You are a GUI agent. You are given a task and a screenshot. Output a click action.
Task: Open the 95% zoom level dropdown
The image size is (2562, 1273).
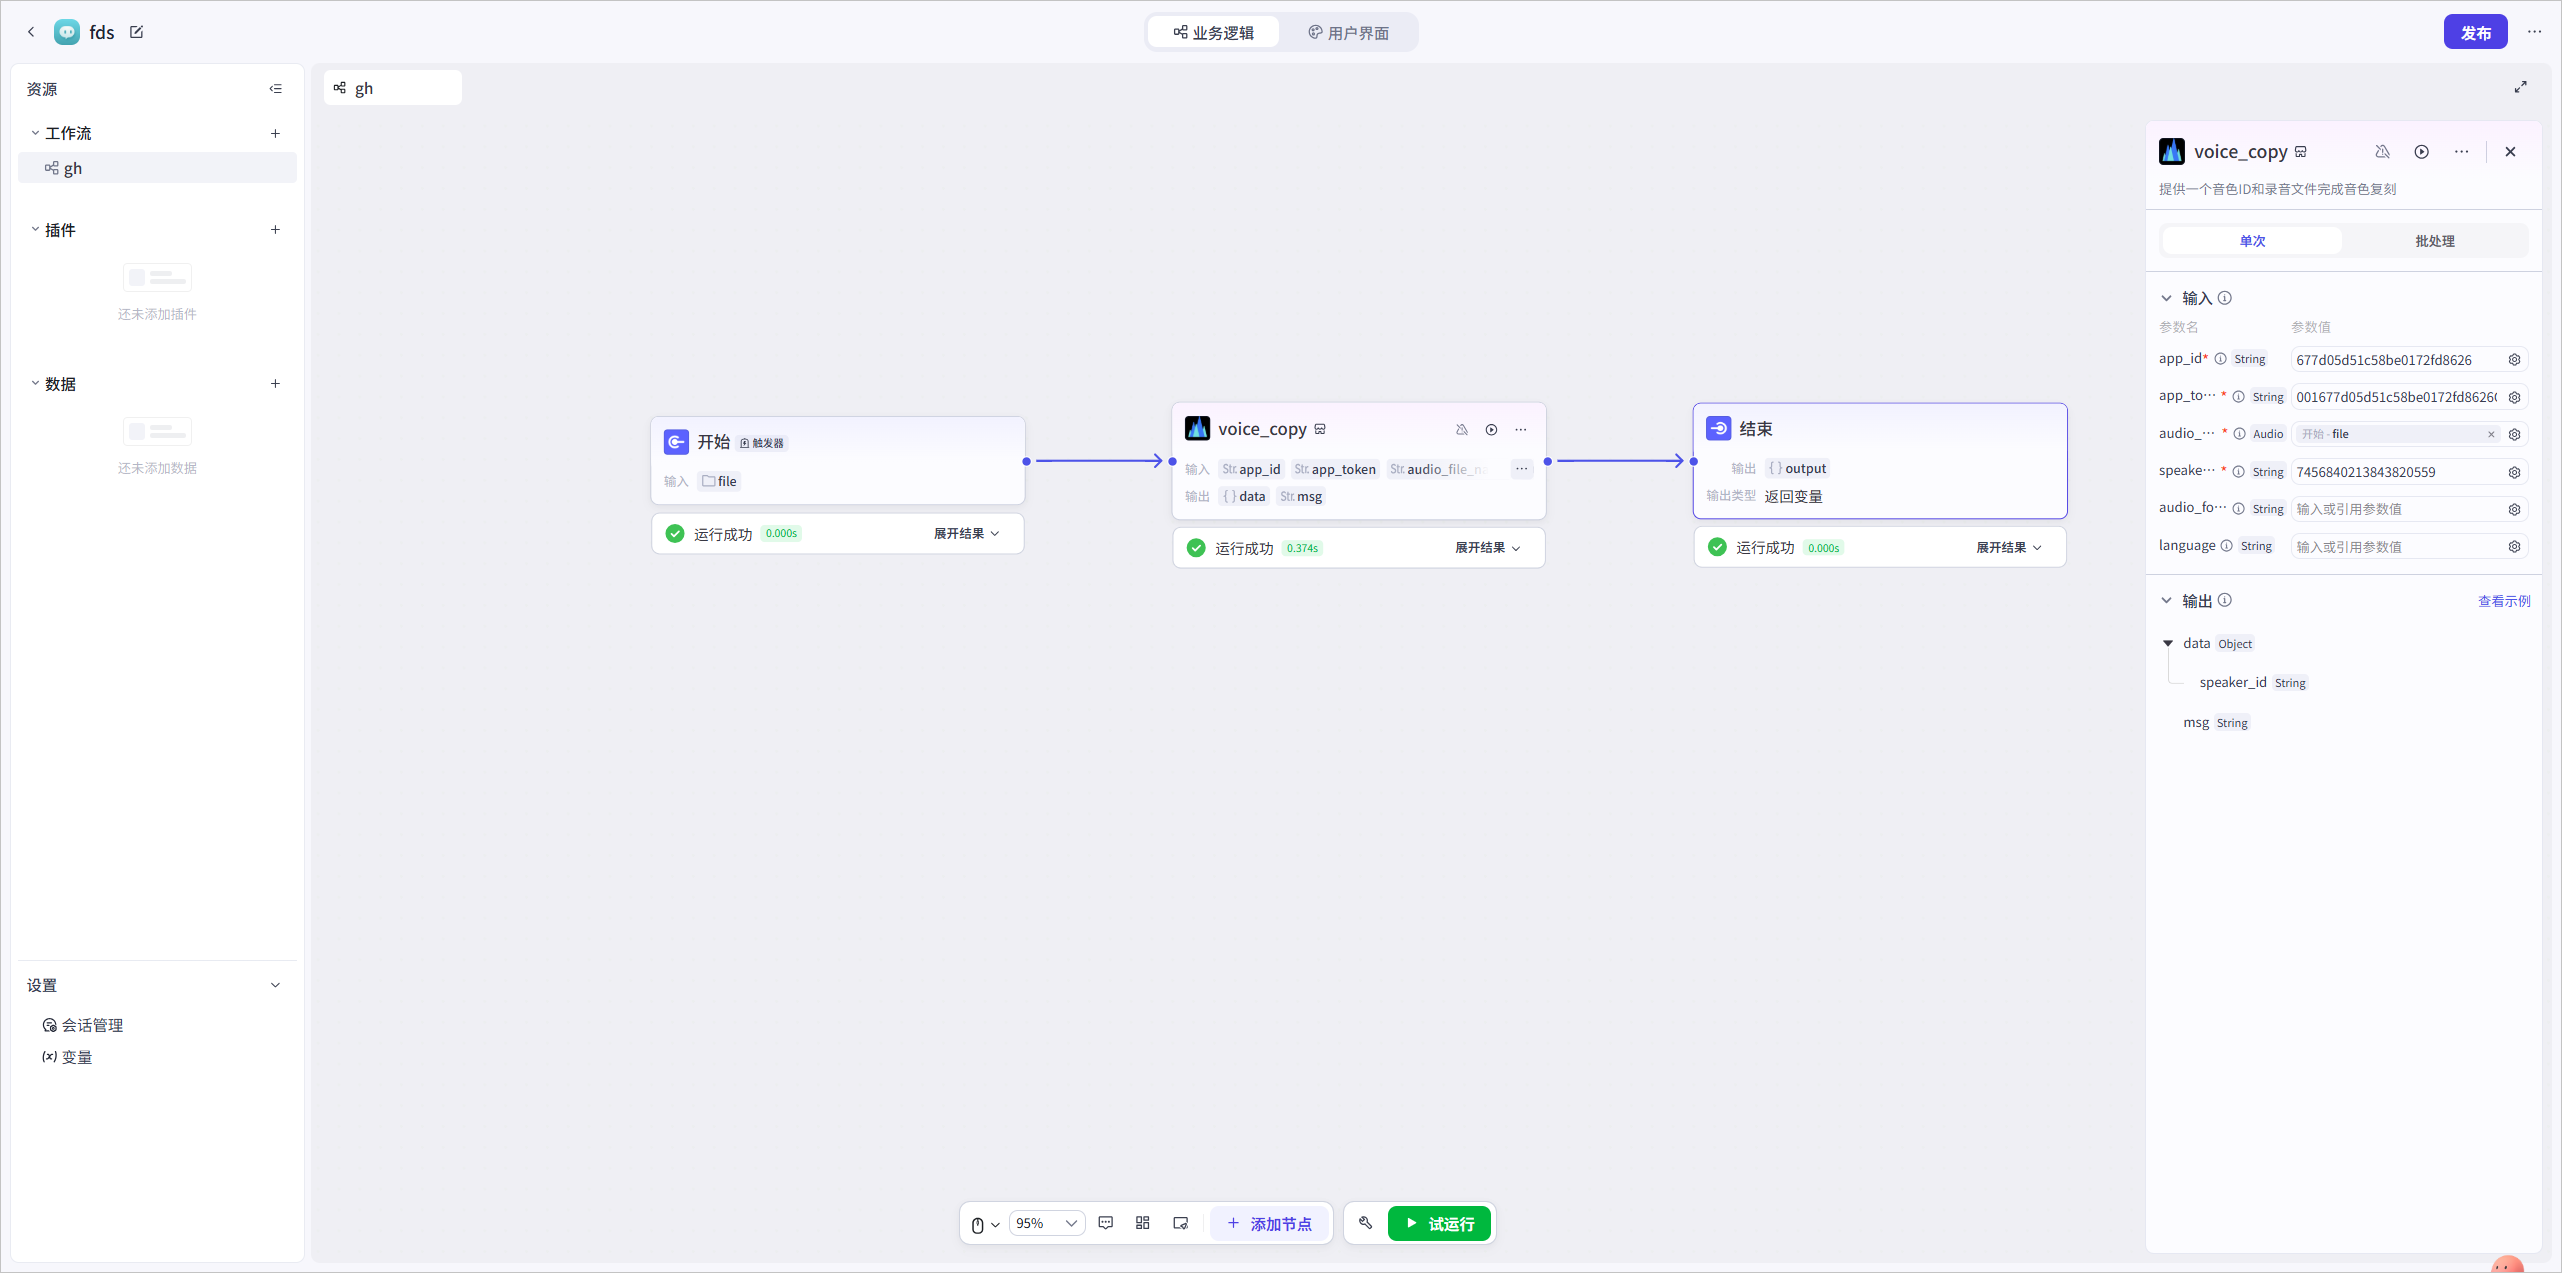pos(1046,1223)
